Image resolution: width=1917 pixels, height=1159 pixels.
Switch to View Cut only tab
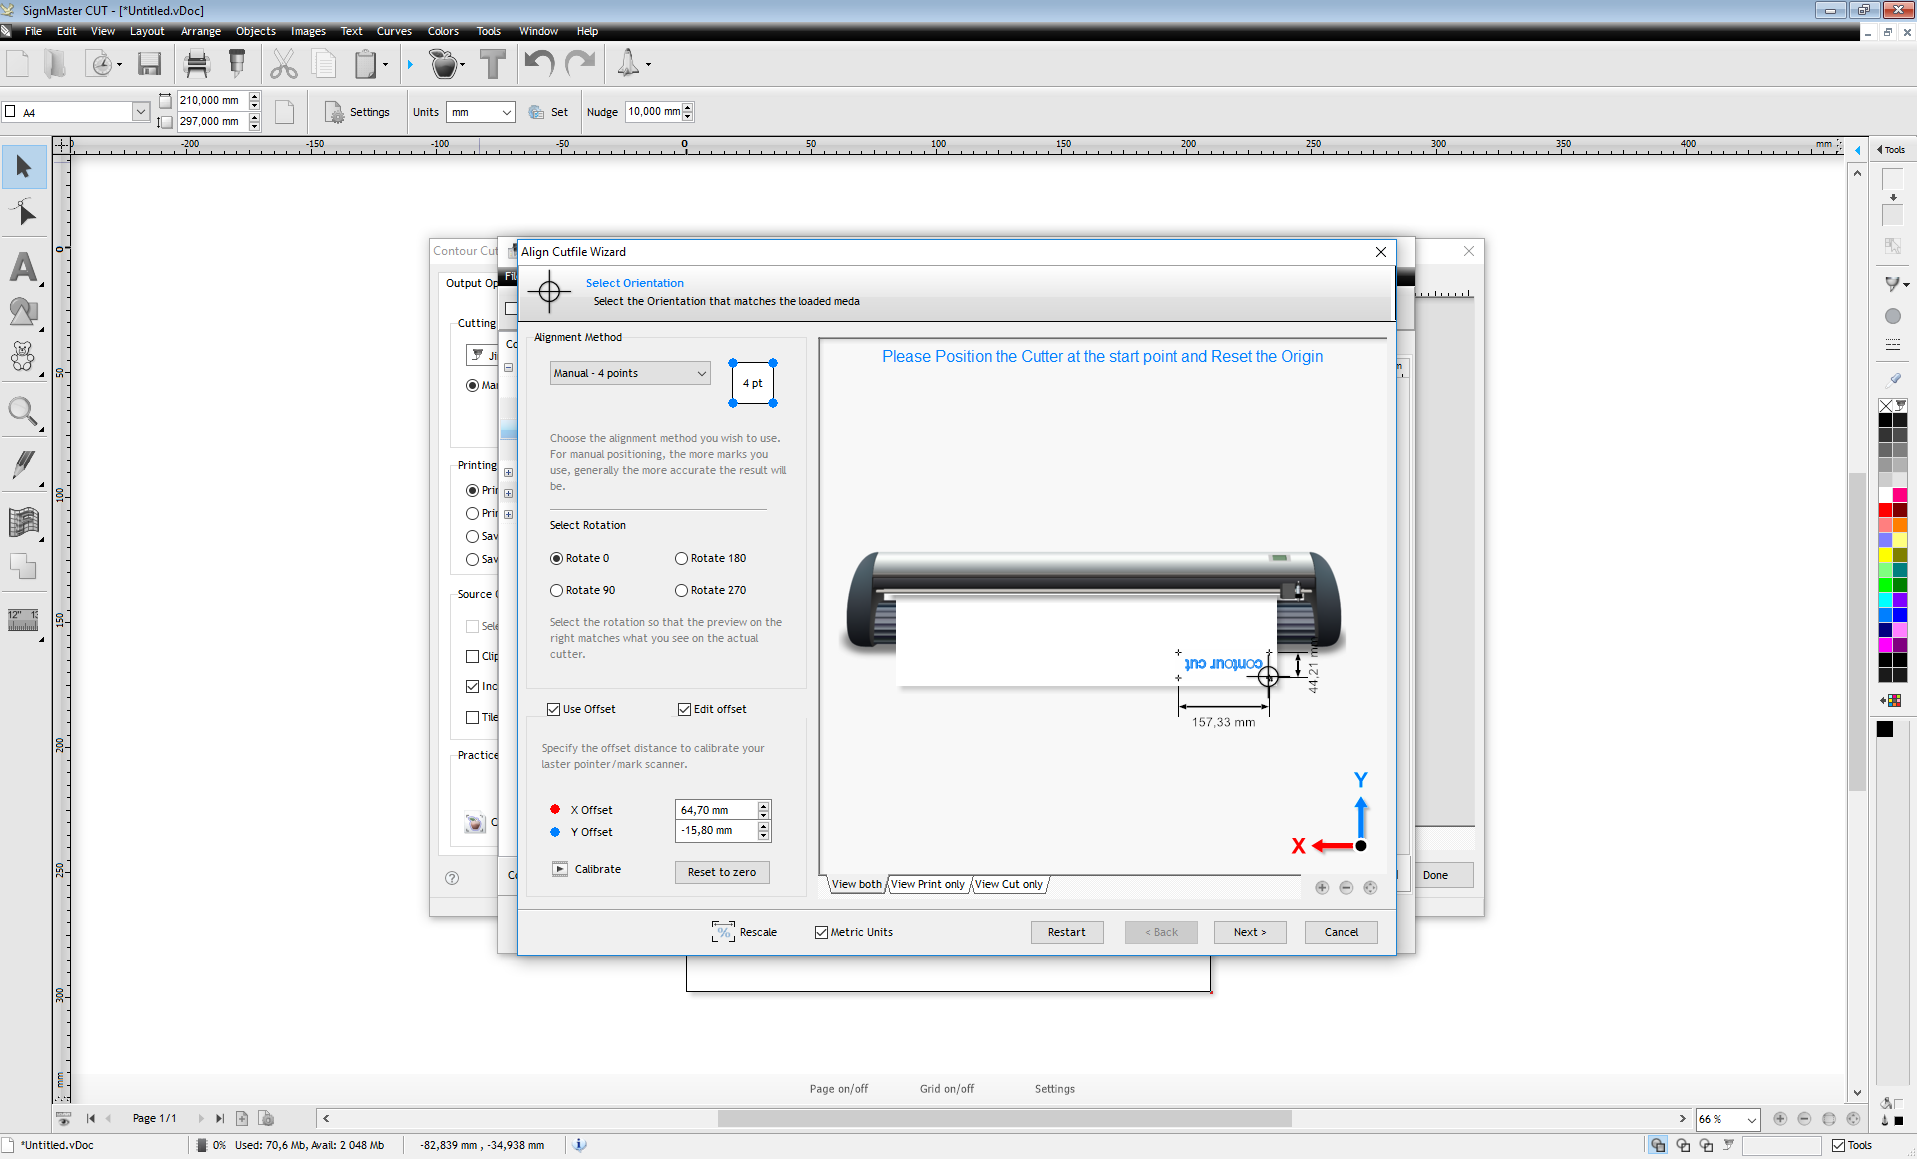tap(1009, 884)
